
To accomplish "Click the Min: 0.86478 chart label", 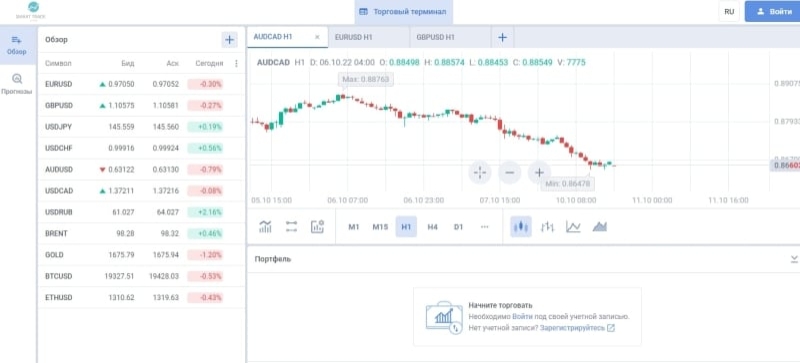I will pyautogui.click(x=568, y=183).
